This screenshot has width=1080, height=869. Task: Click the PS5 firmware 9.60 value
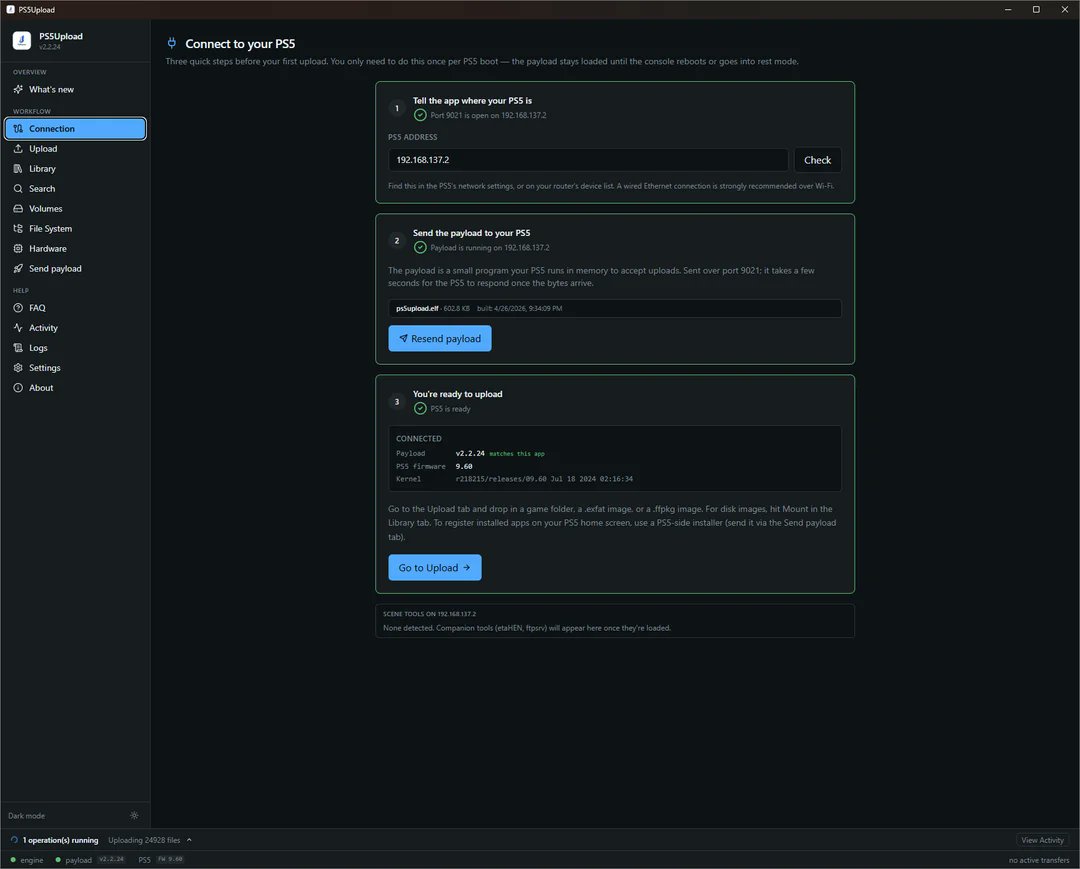464,466
